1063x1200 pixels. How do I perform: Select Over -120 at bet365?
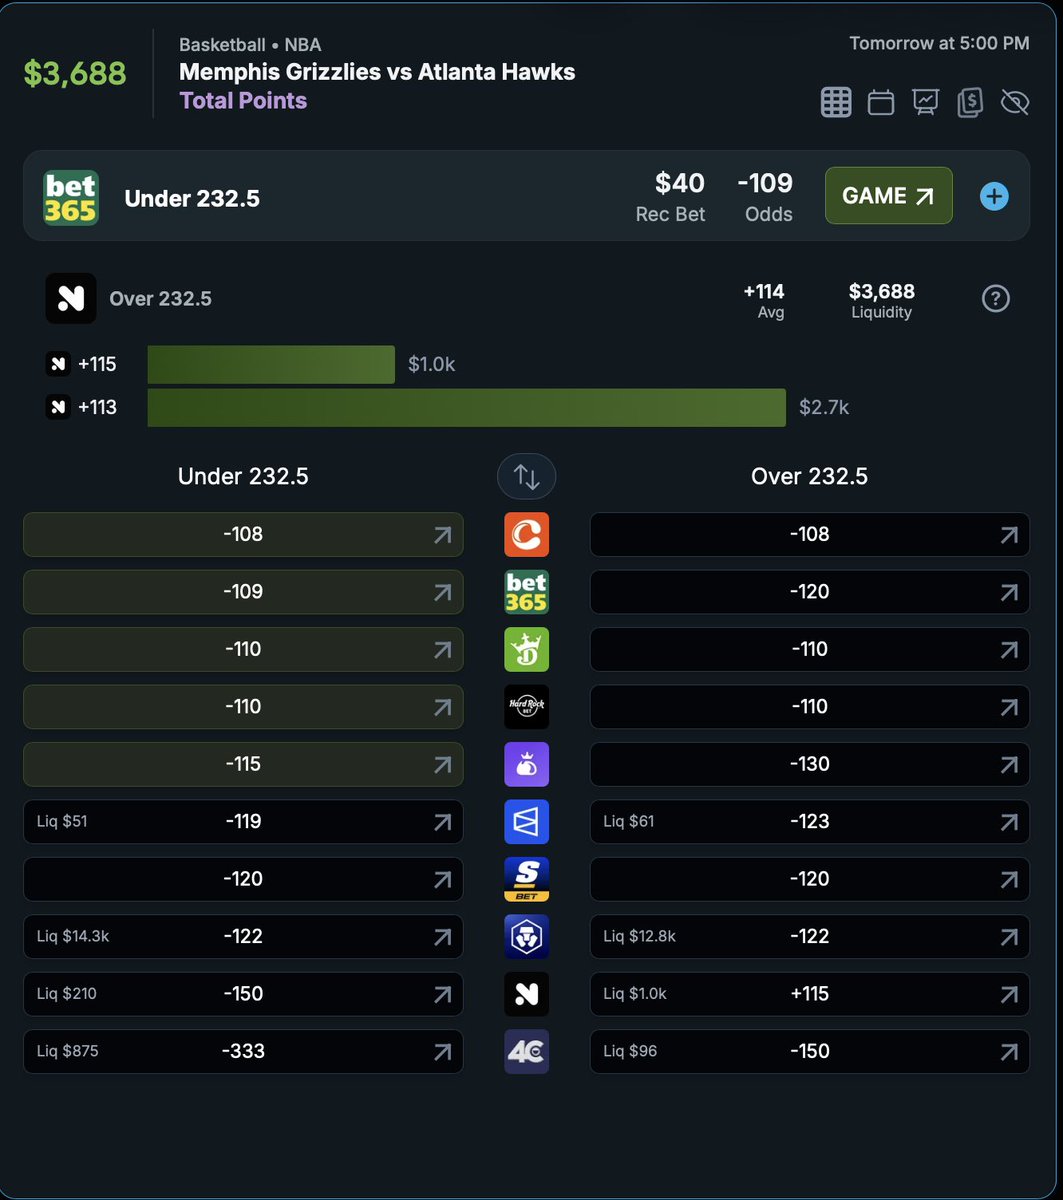pos(810,592)
